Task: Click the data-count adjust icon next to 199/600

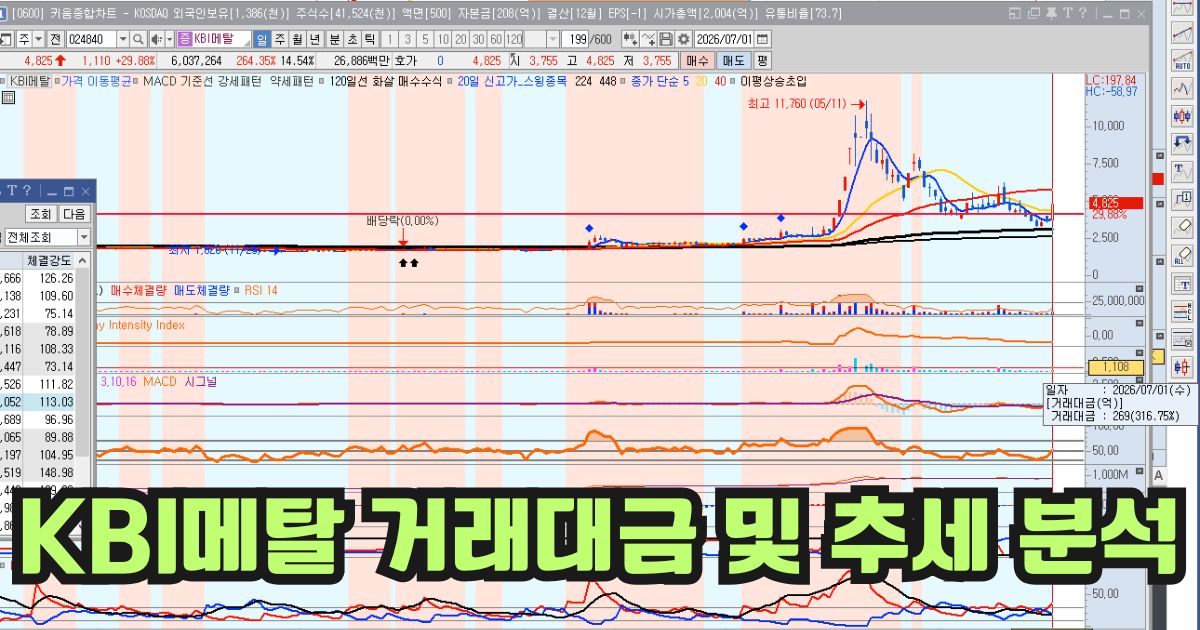Action: (x=629, y=39)
